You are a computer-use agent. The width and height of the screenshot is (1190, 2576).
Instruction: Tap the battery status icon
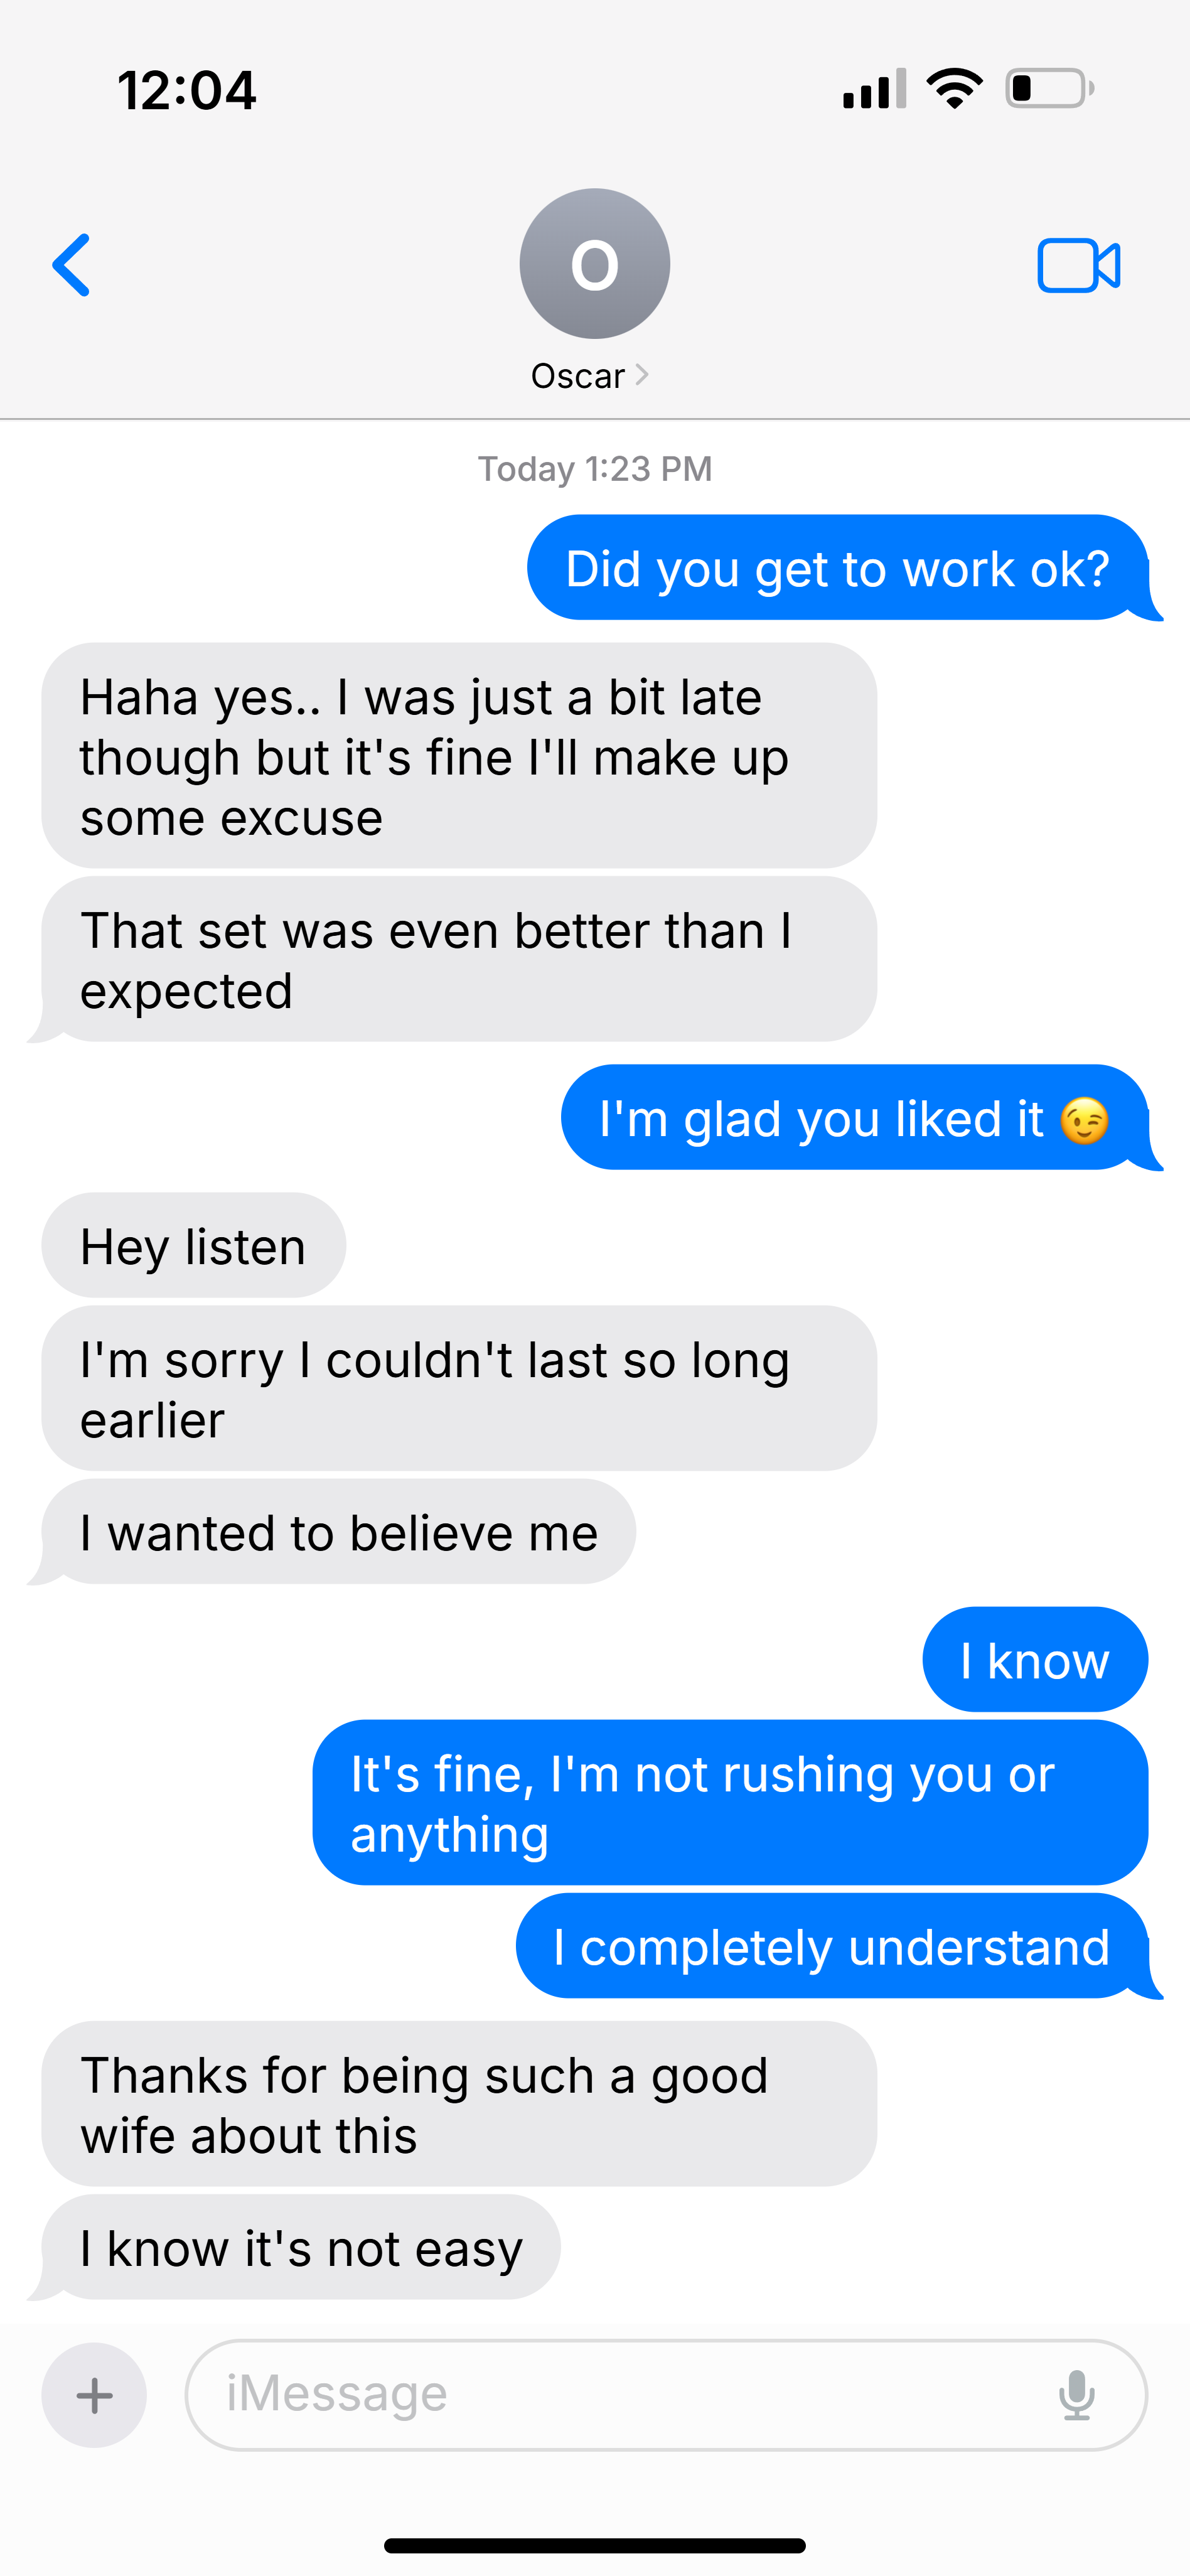1050,89
